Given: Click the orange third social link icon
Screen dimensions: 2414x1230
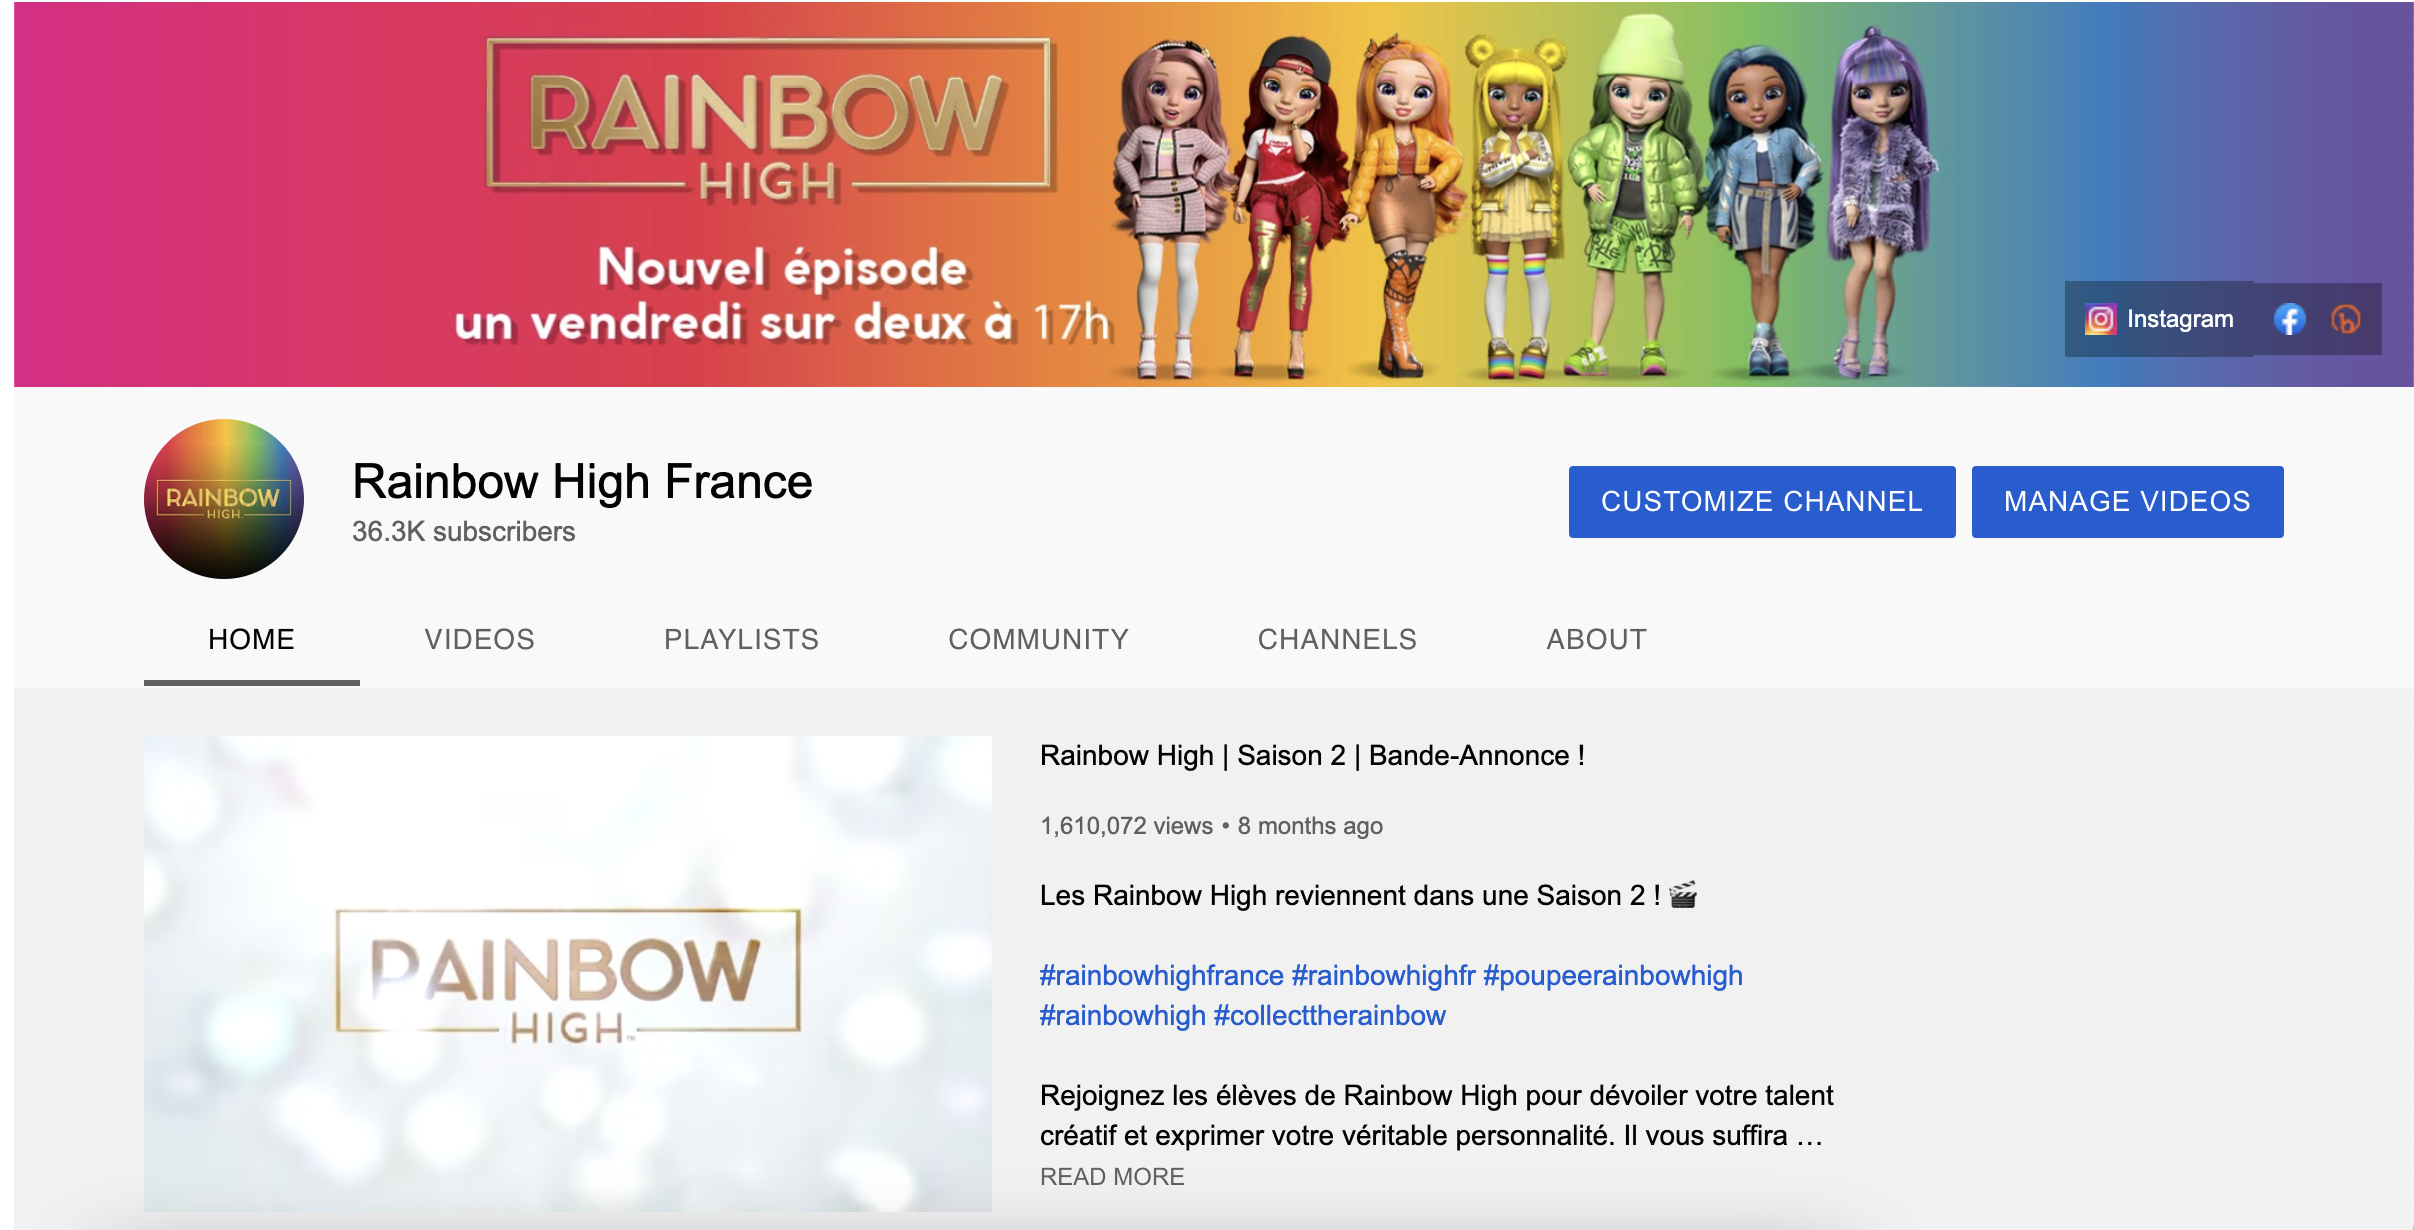Looking at the screenshot, I should tap(2345, 319).
